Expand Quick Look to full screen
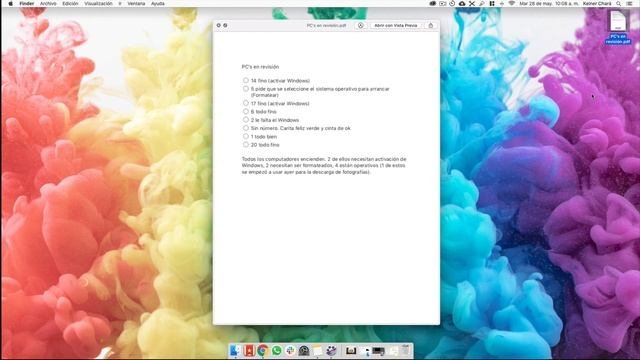The height and width of the screenshot is (360, 640). (225, 25)
